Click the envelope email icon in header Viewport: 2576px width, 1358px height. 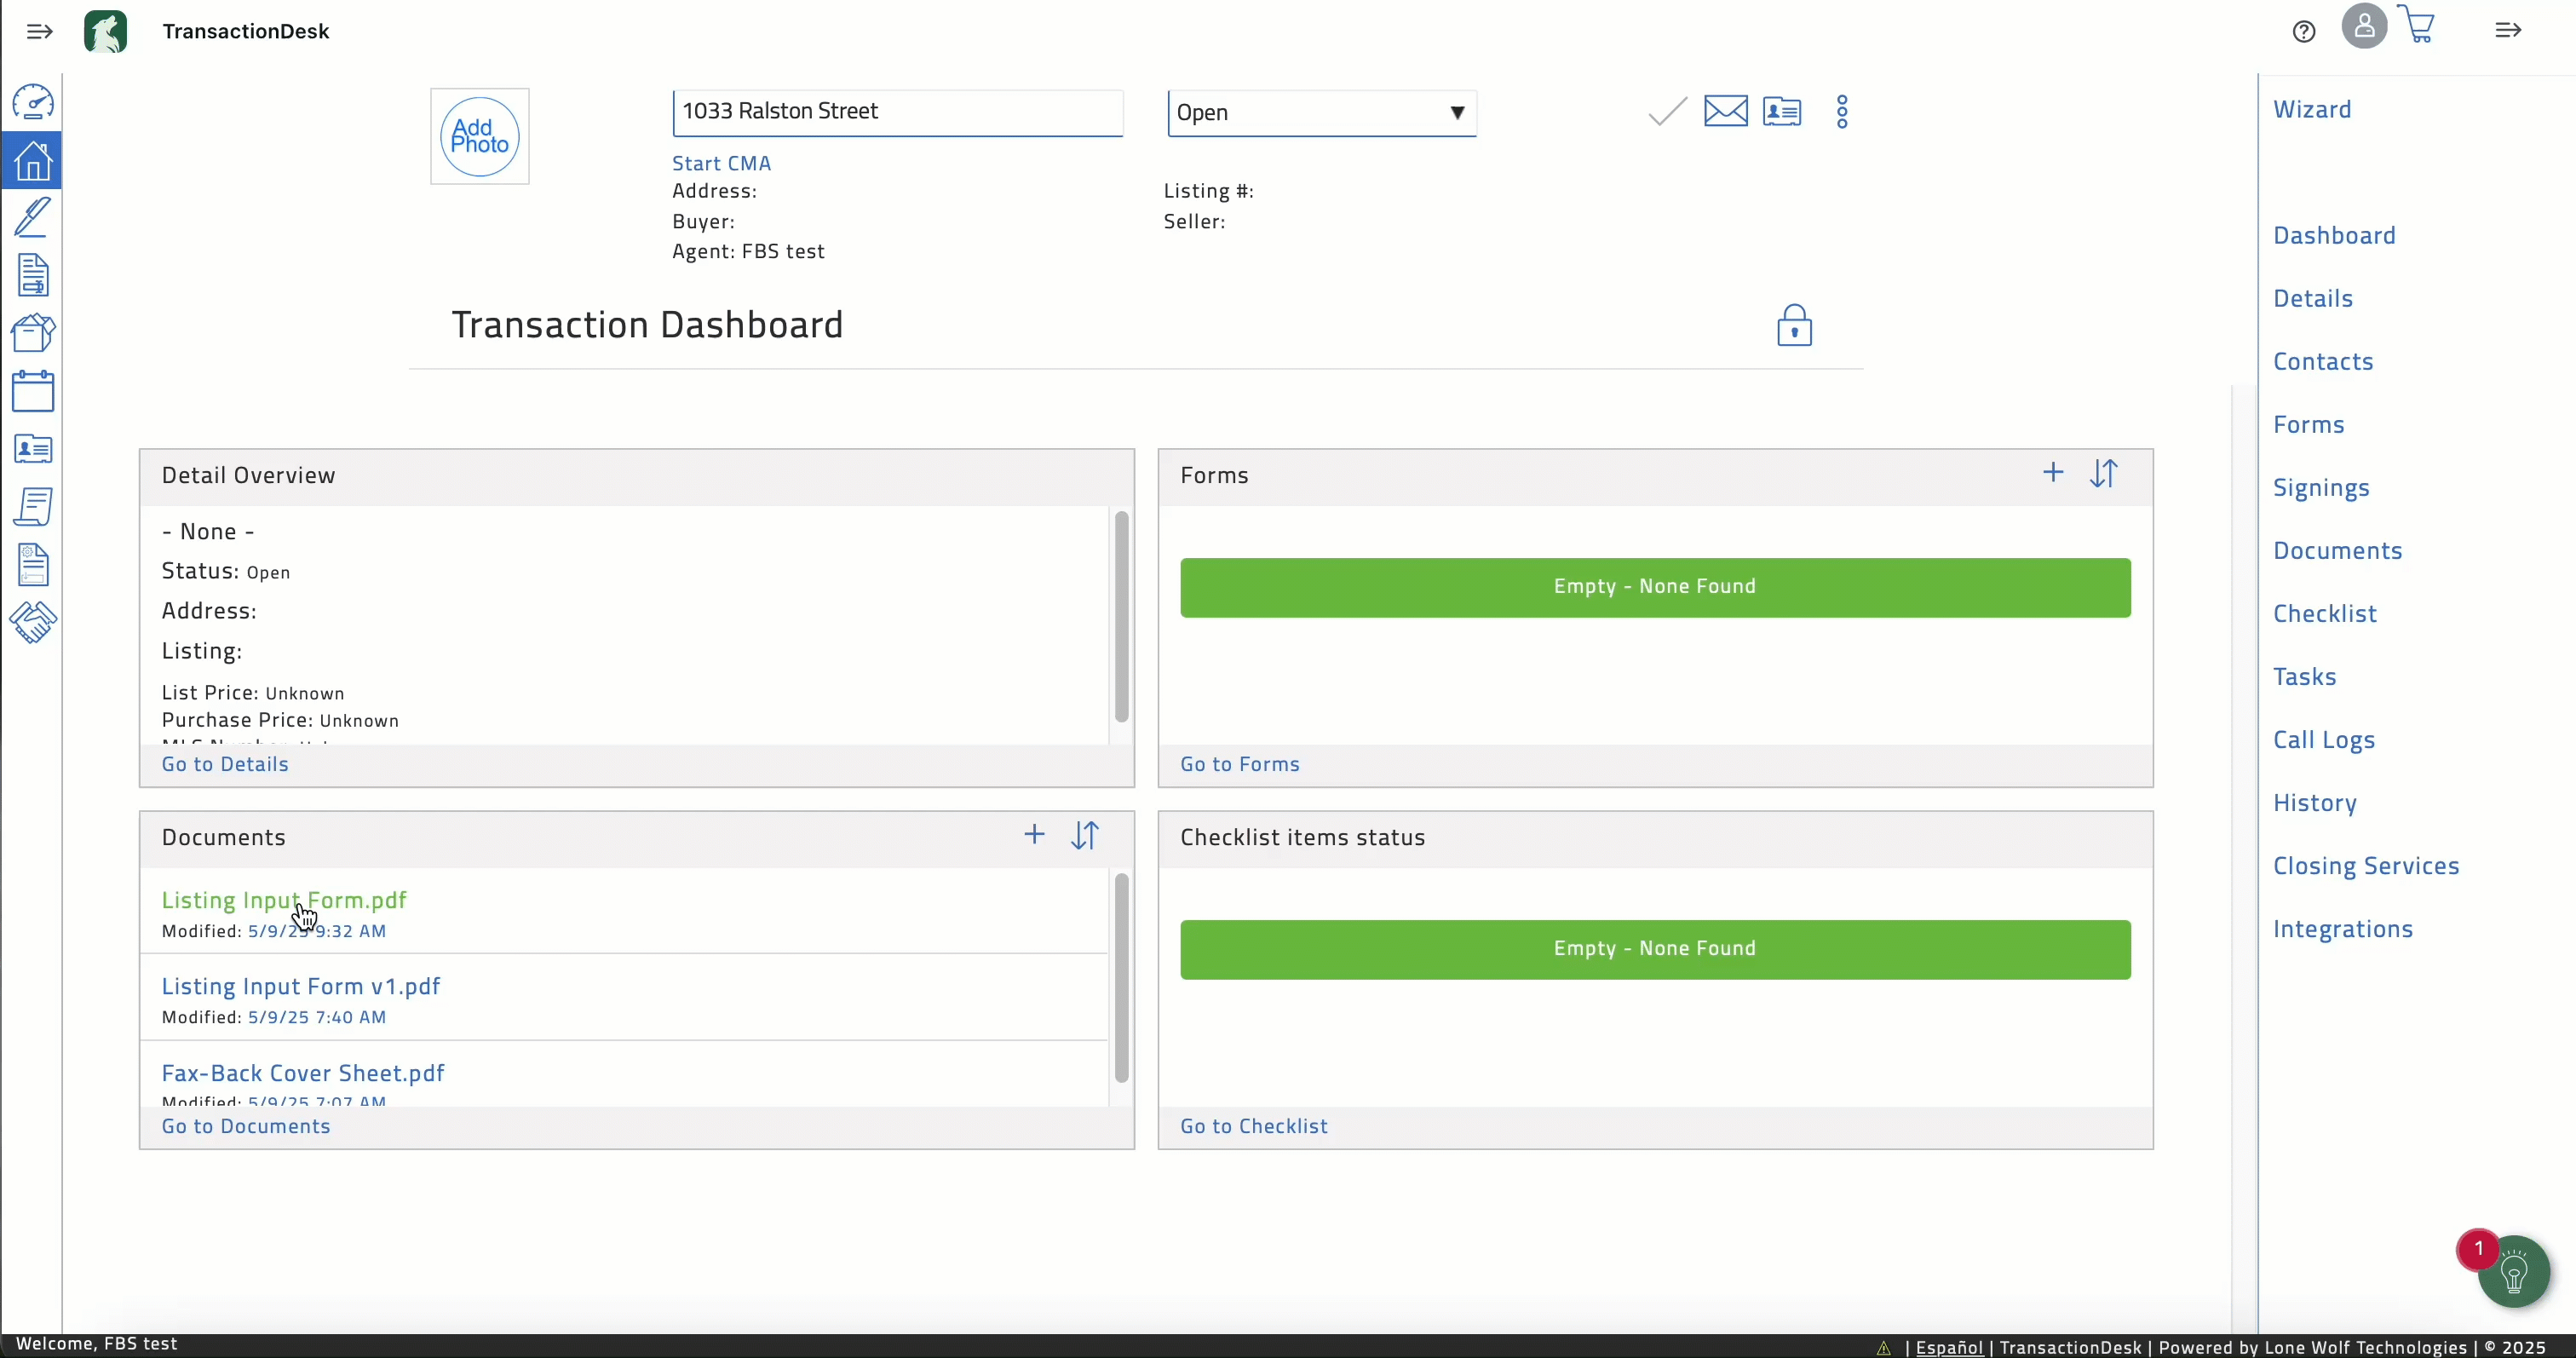coord(1726,111)
